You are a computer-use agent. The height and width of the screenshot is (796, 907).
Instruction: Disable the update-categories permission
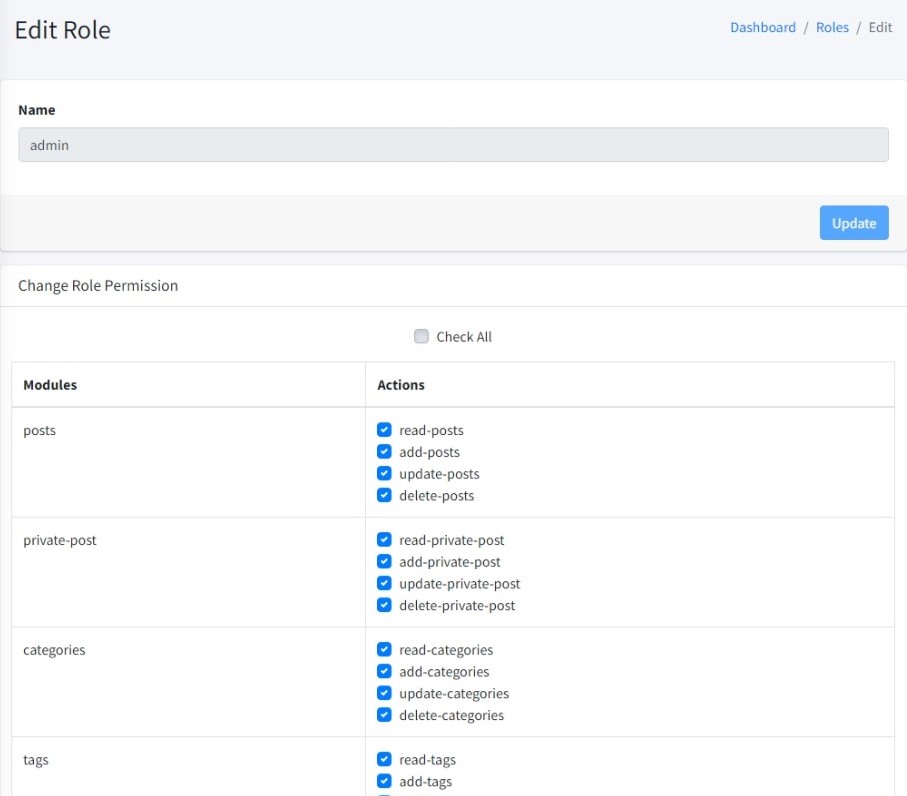(x=384, y=694)
